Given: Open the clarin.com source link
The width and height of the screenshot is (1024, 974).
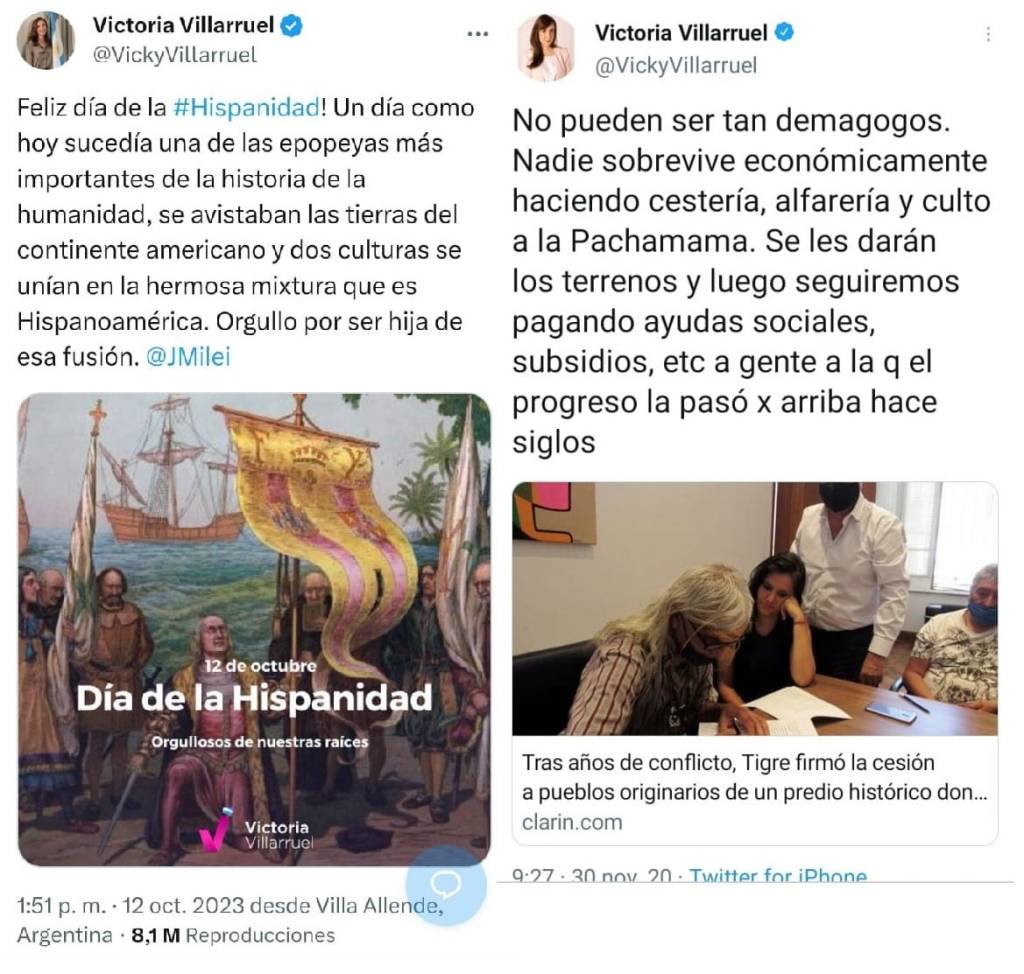Looking at the screenshot, I should pyautogui.click(x=571, y=822).
